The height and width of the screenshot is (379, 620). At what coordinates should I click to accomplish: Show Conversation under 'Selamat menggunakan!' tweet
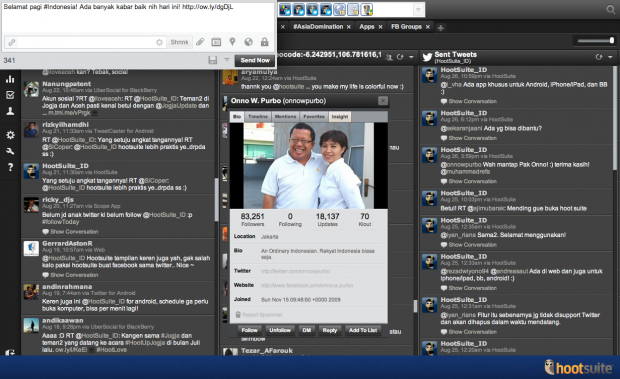tap(469, 245)
